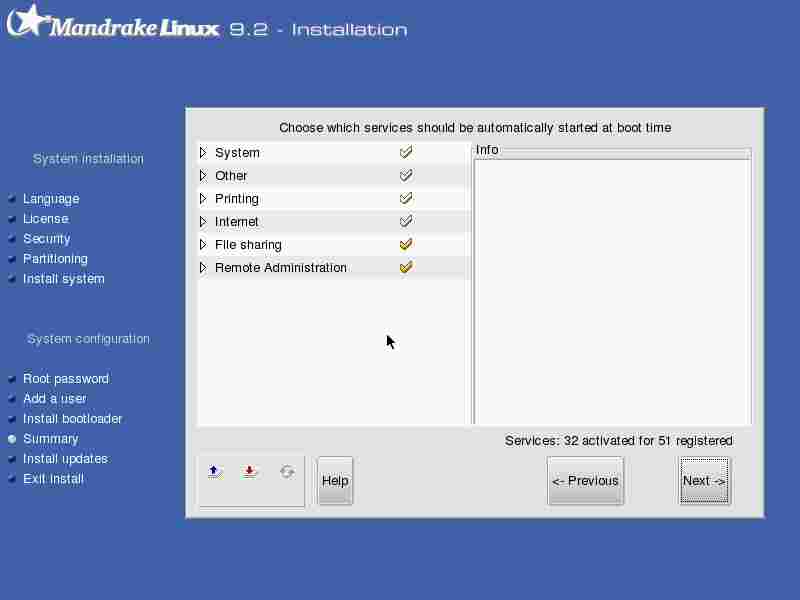Click the Install system step
This screenshot has width=800, height=600.
click(x=64, y=279)
